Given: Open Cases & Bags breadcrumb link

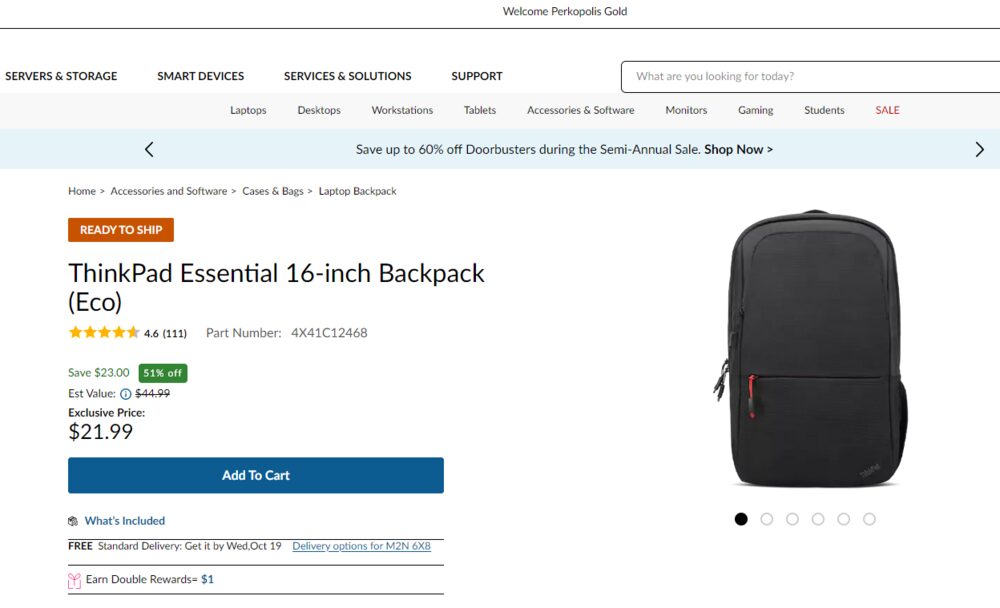Looking at the screenshot, I should pyautogui.click(x=272, y=191).
